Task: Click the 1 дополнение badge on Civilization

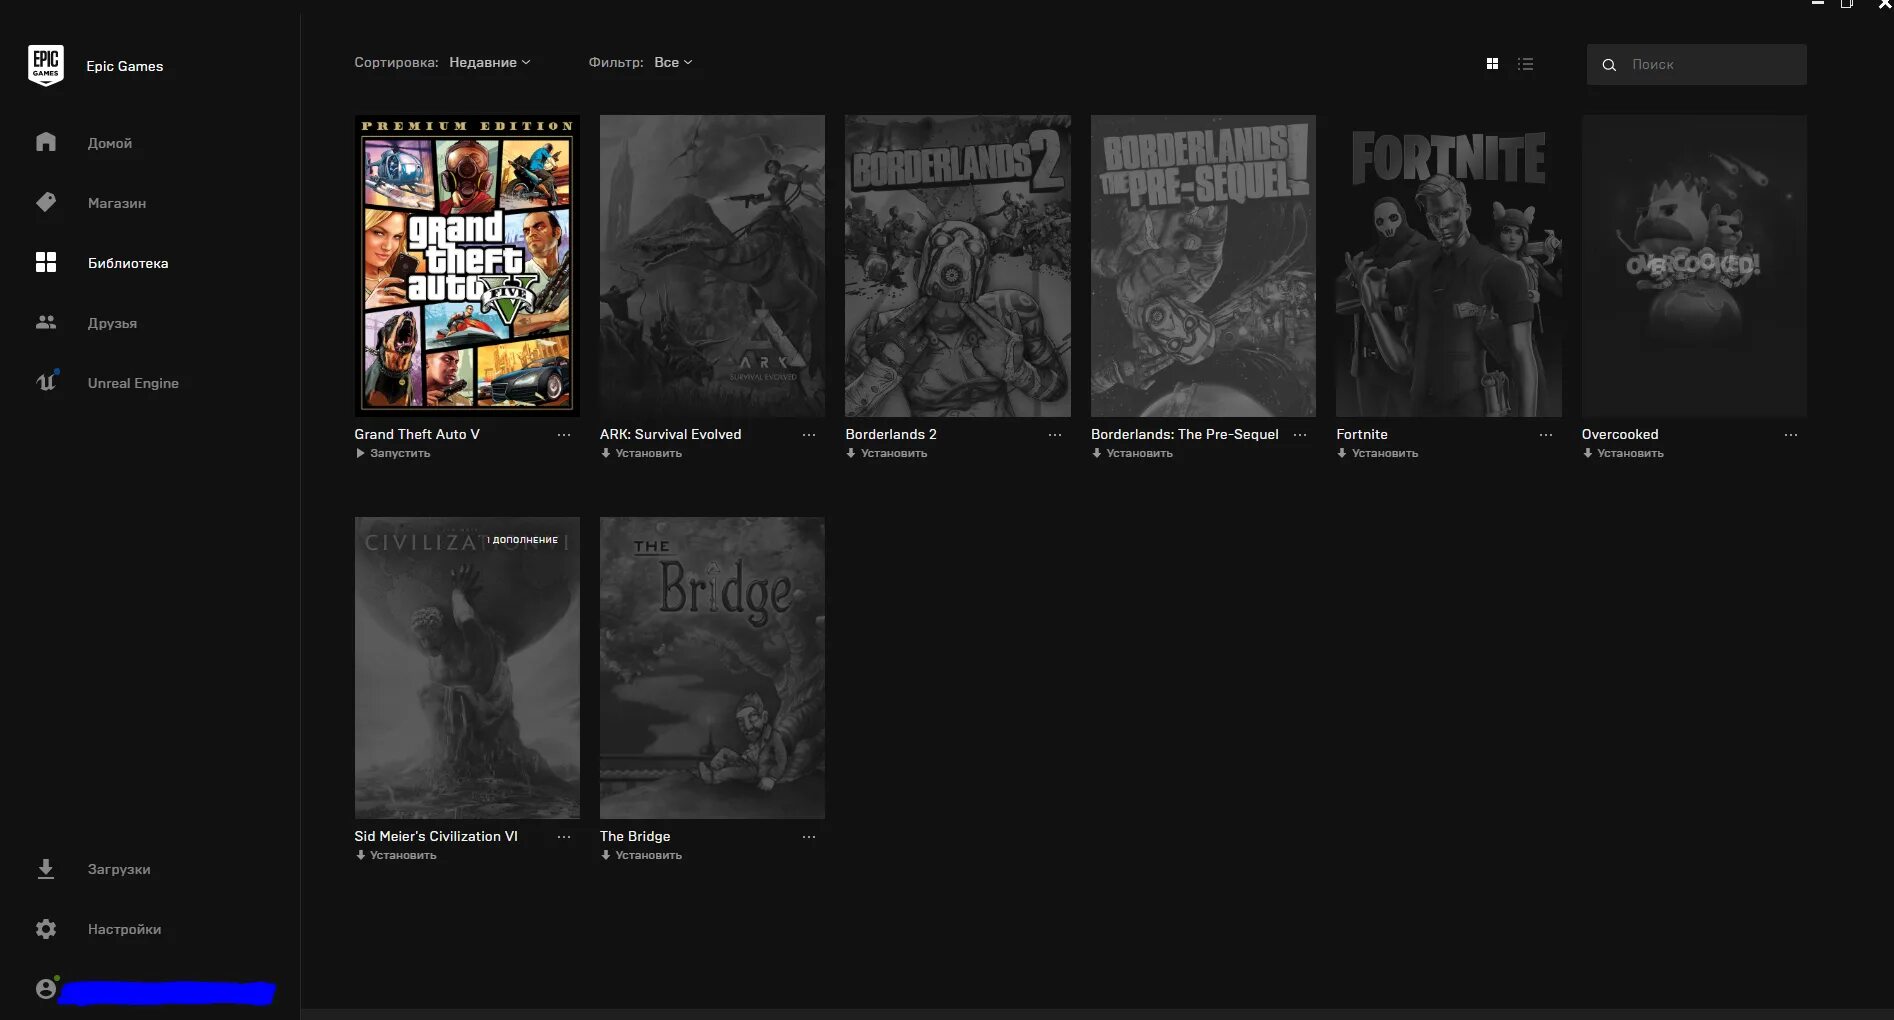Action: [522, 540]
